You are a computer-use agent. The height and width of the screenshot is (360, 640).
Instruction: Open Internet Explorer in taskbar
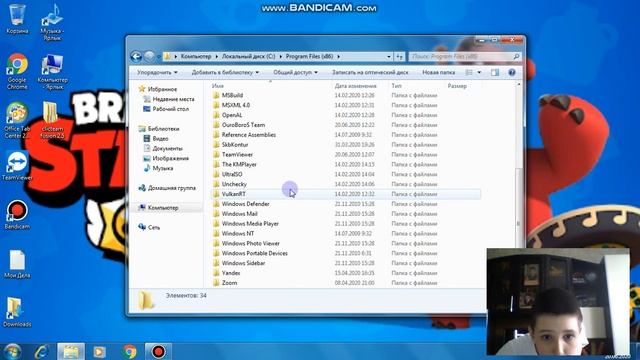[42, 351]
